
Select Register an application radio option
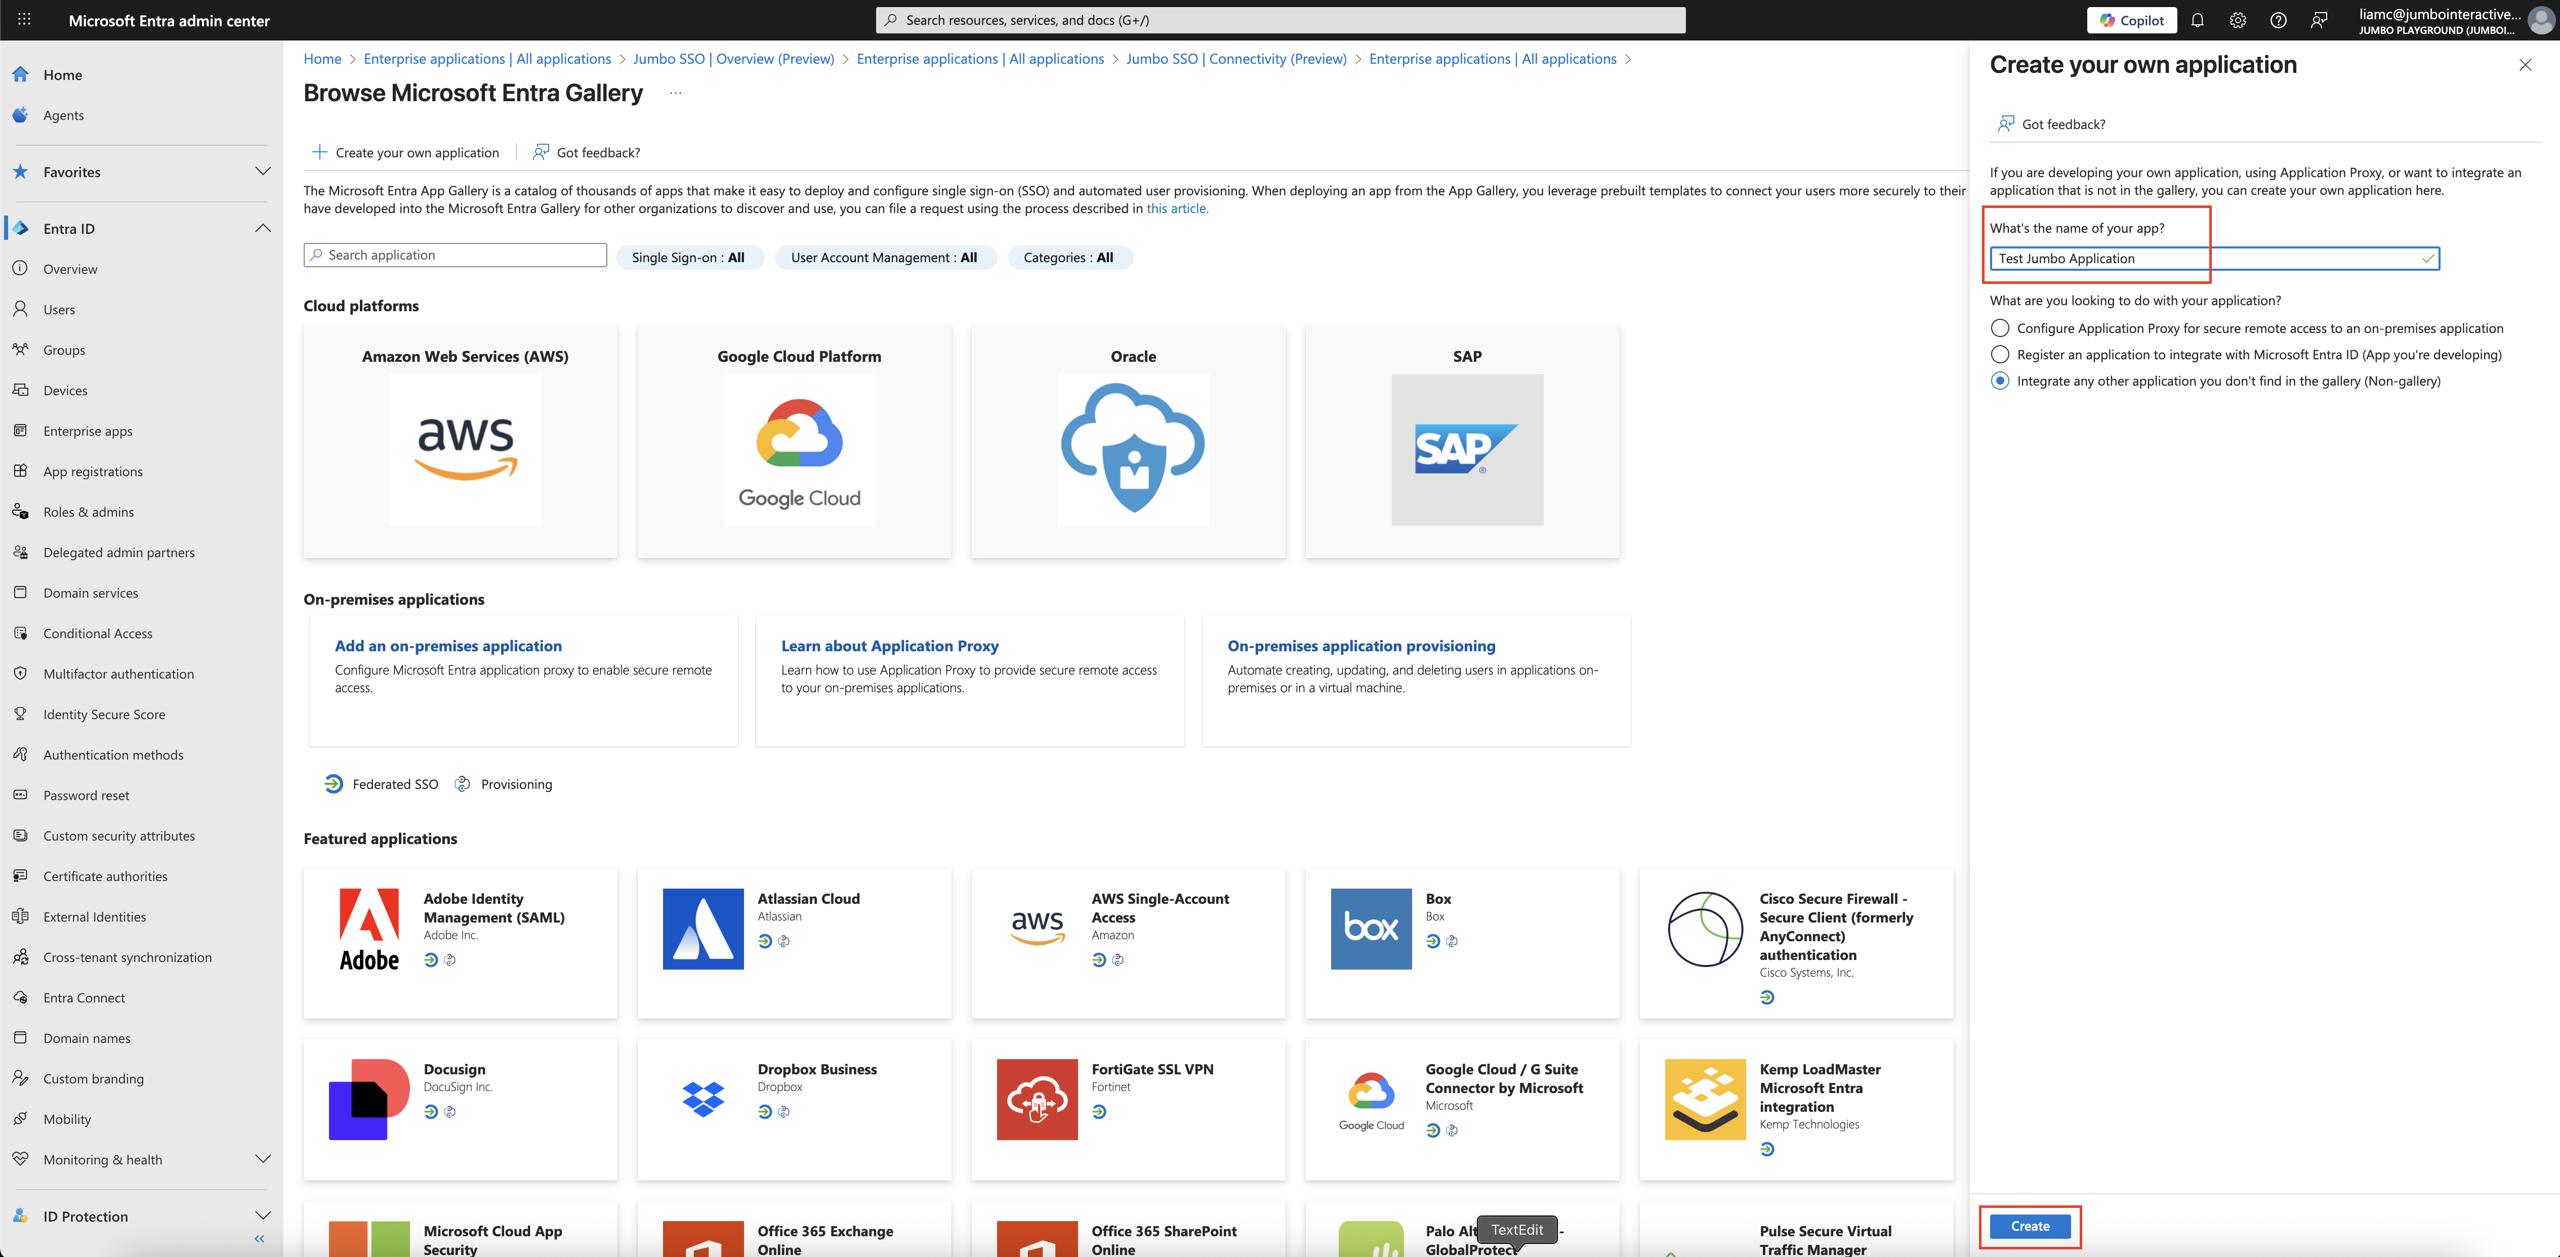pyautogui.click(x=2000, y=354)
